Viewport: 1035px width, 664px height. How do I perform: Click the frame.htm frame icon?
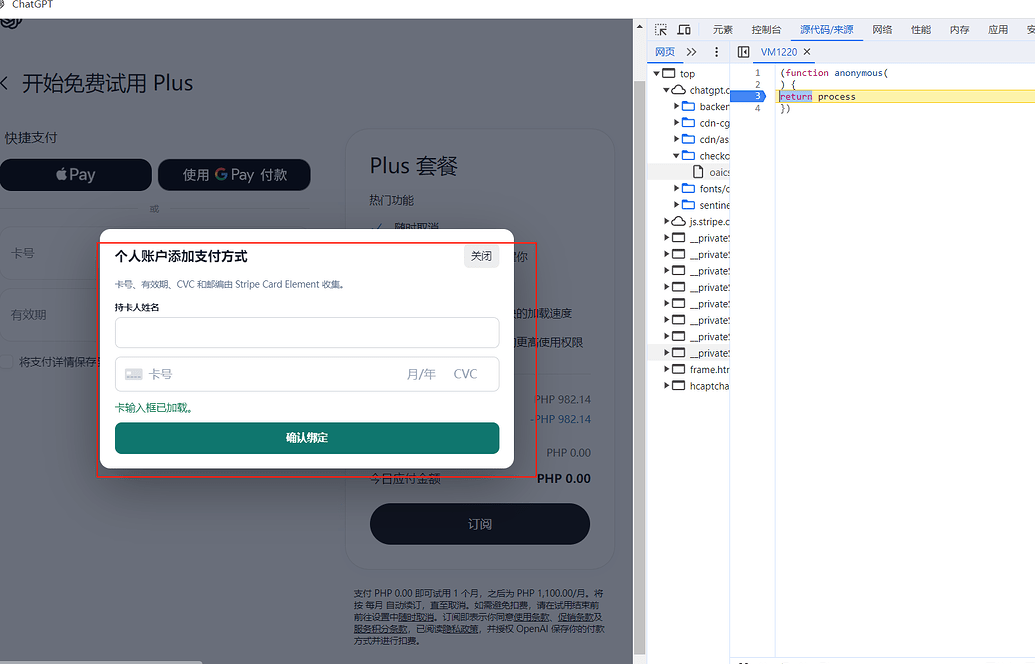pyautogui.click(x=679, y=369)
